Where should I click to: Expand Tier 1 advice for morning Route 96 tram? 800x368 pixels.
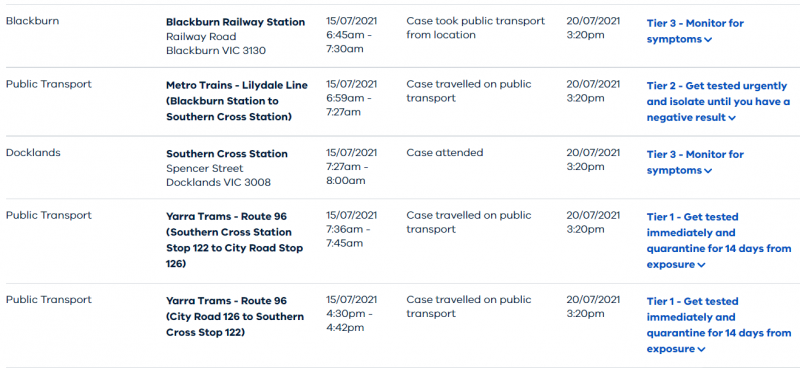tap(718, 240)
